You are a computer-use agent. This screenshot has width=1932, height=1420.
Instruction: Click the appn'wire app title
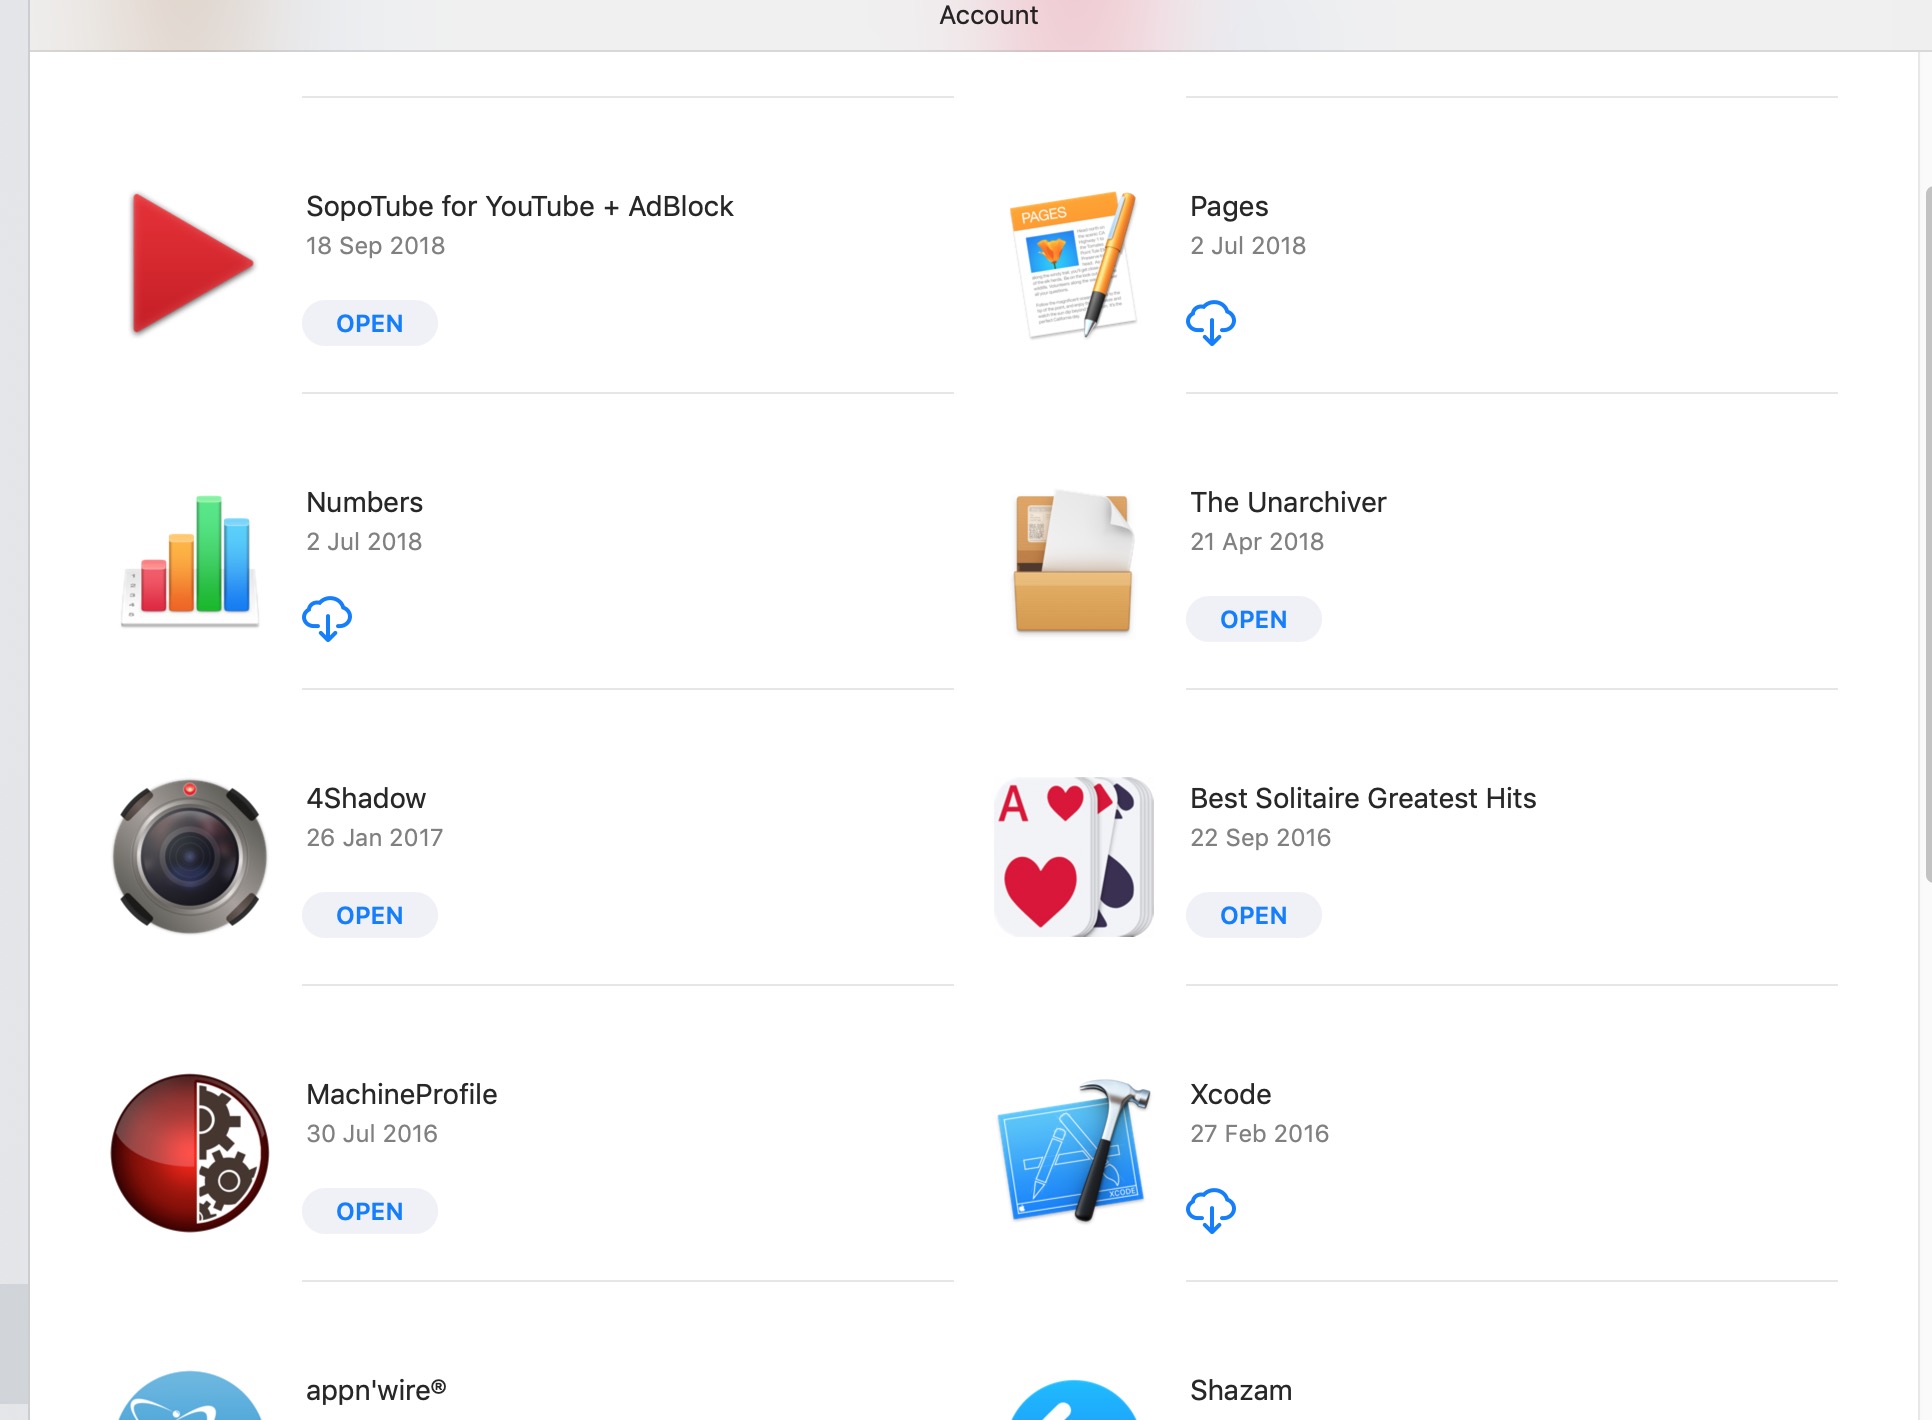376,1390
